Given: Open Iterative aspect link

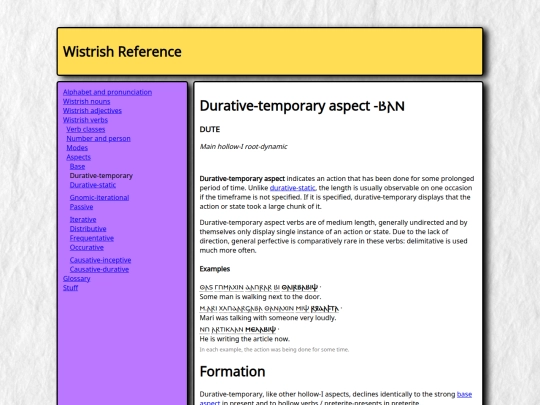Looking at the screenshot, I should pyautogui.click(x=83, y=220).
